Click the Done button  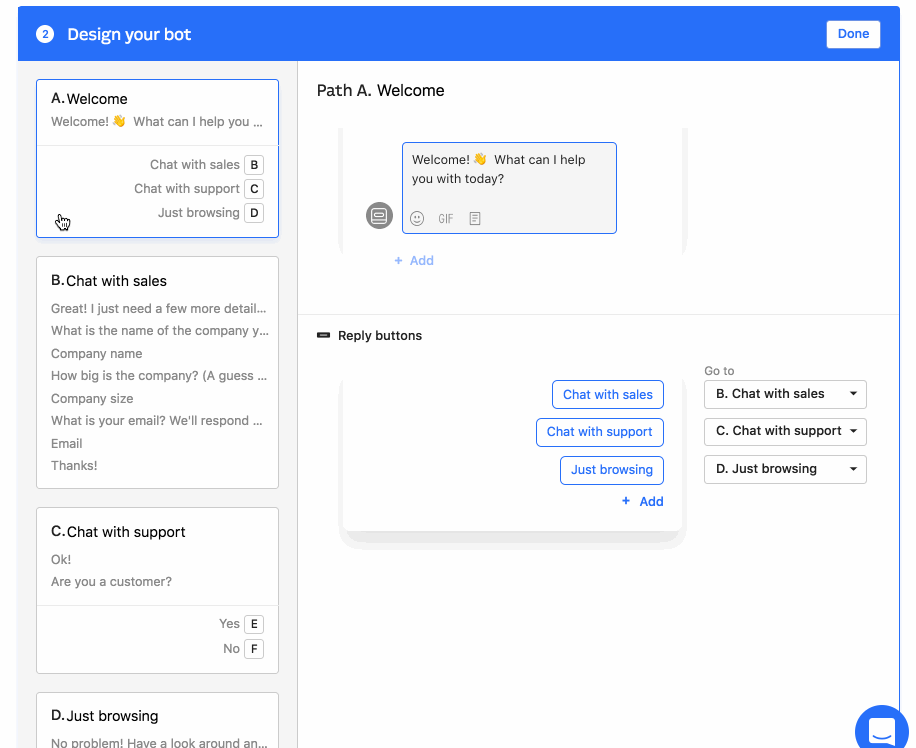(853, 34)
